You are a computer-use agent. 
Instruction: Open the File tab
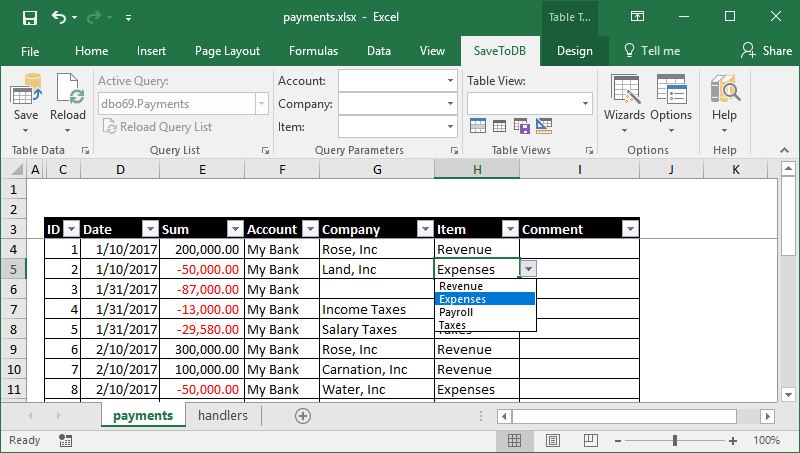[x=30, y=51]
